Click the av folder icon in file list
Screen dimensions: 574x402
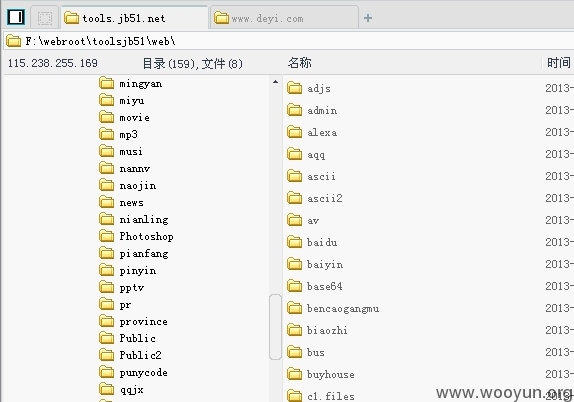294,220
